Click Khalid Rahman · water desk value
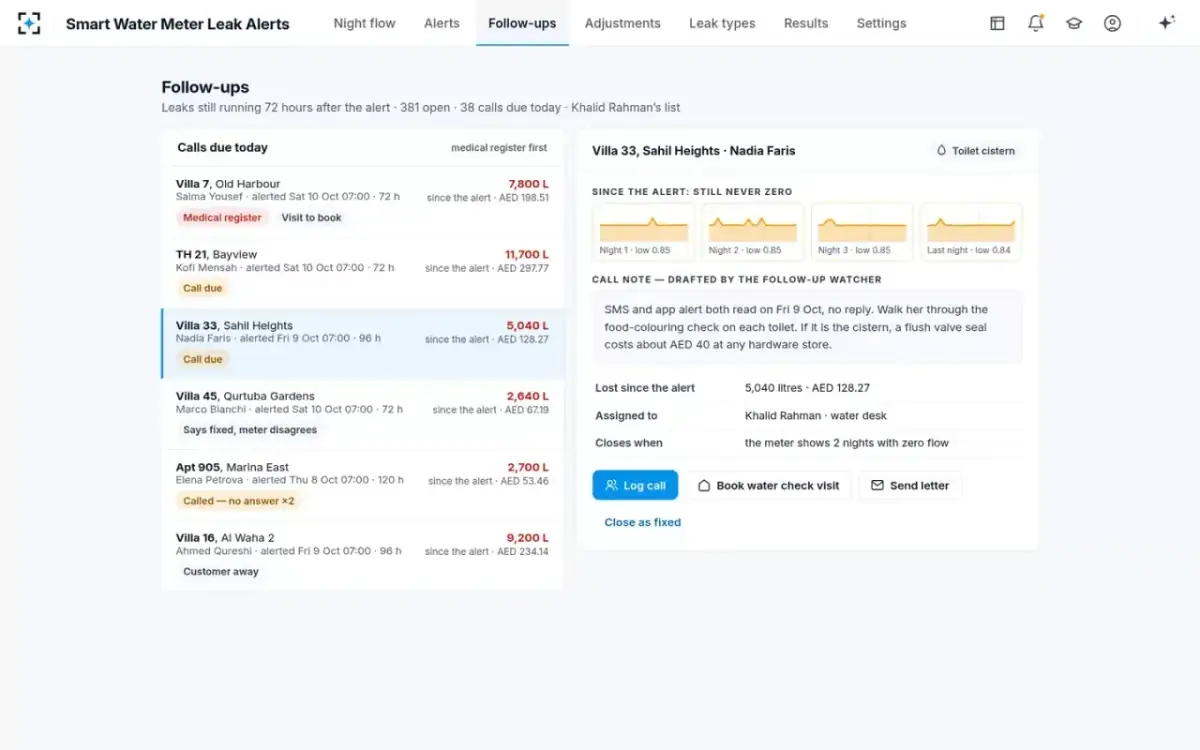The image size is (1200, 750). point(815,416)
